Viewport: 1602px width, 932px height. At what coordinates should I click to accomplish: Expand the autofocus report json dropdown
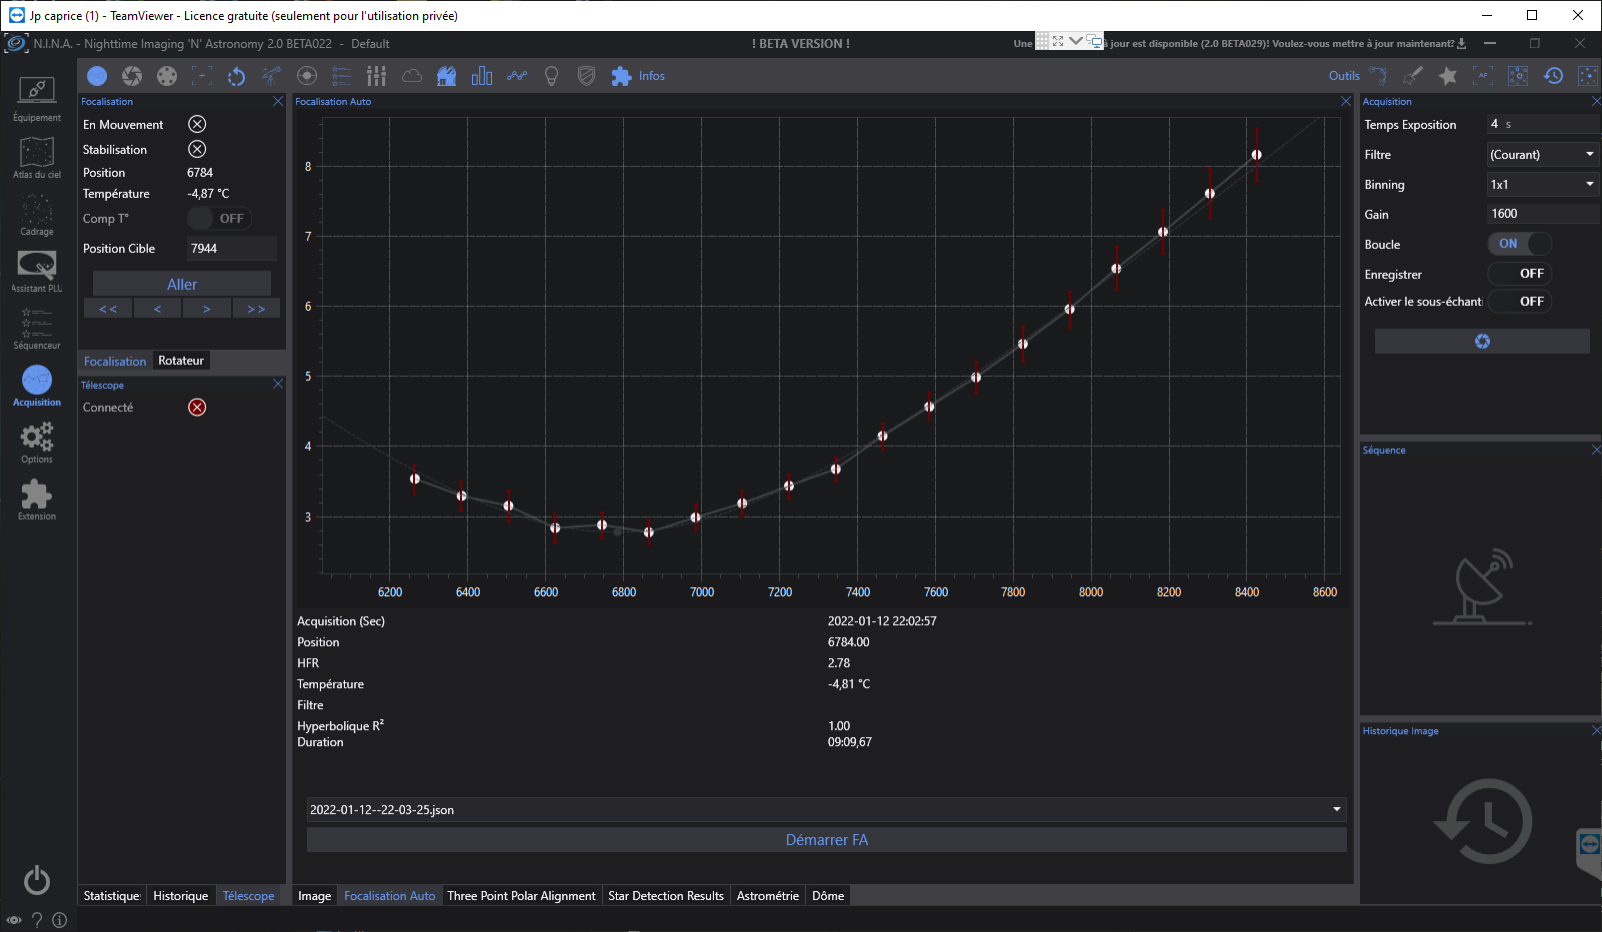tap(826, 810)
